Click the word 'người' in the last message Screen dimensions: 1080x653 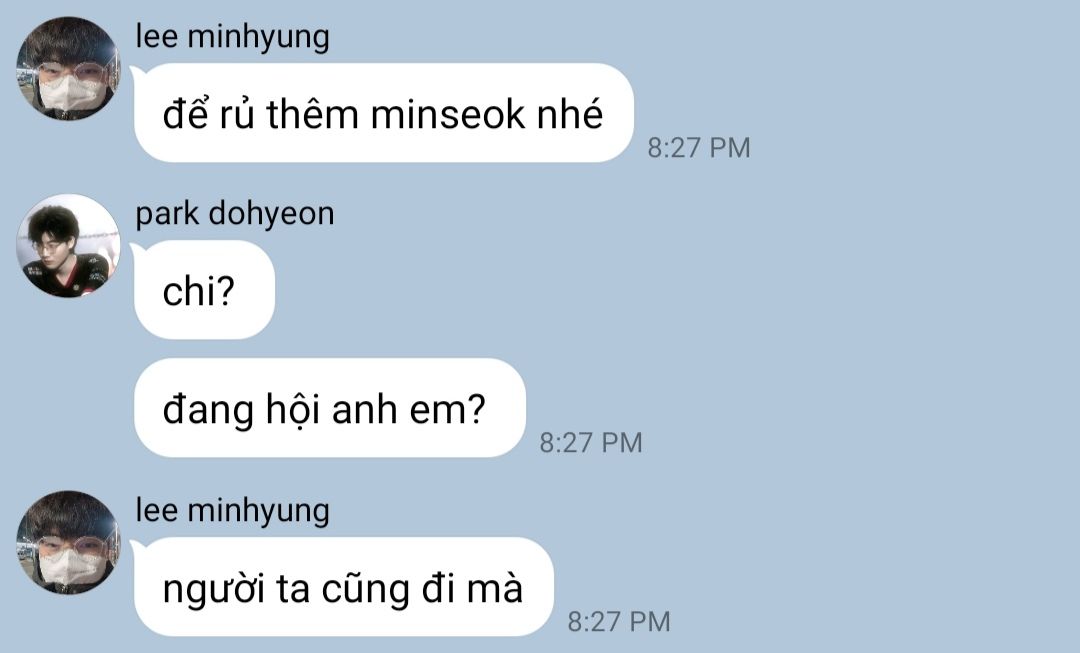[x=214, y=590]
